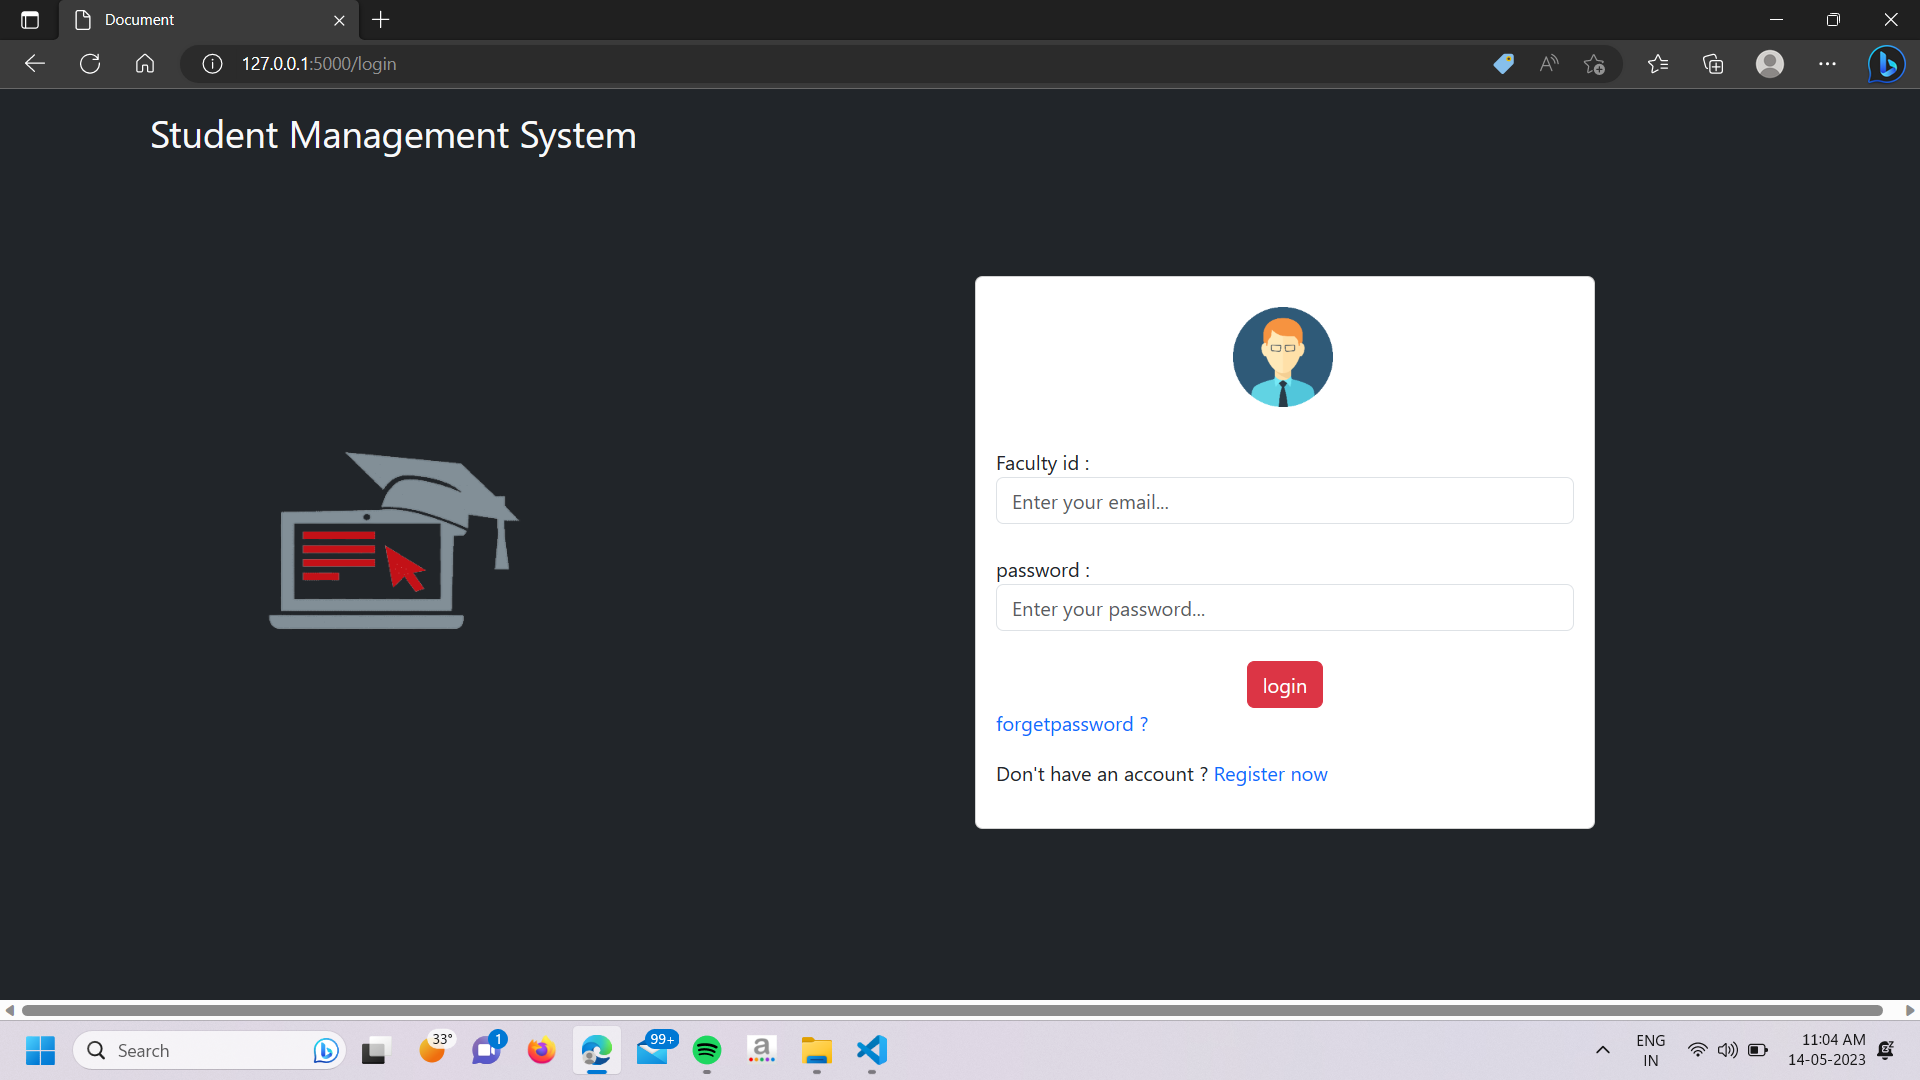This screenshot has width=1920, height=1080.
Task: Open the browser Settings and more menu
Action: click(1827, 63)
